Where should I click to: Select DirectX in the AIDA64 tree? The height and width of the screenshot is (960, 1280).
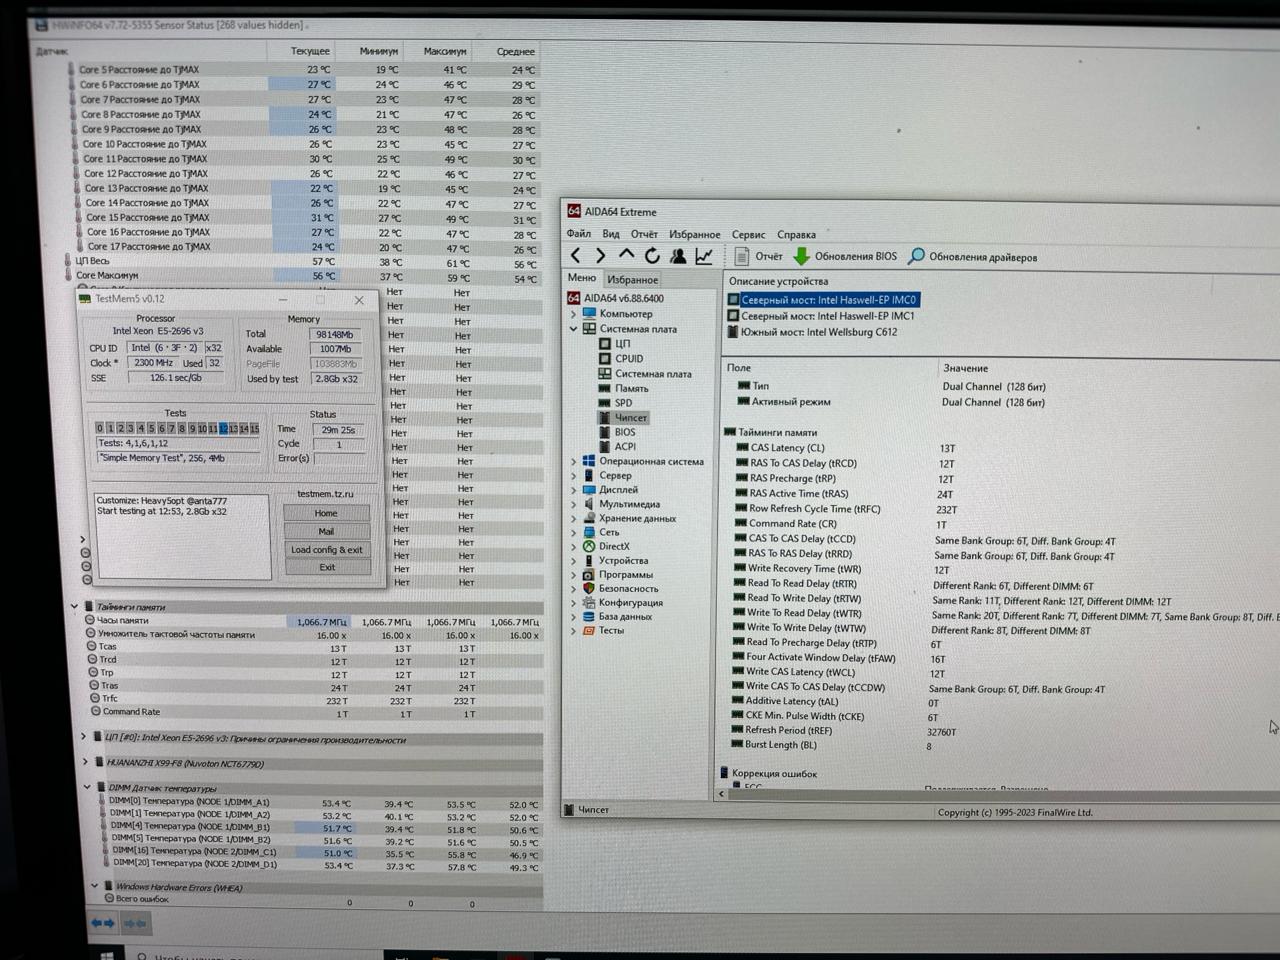[x=606, y=546]
